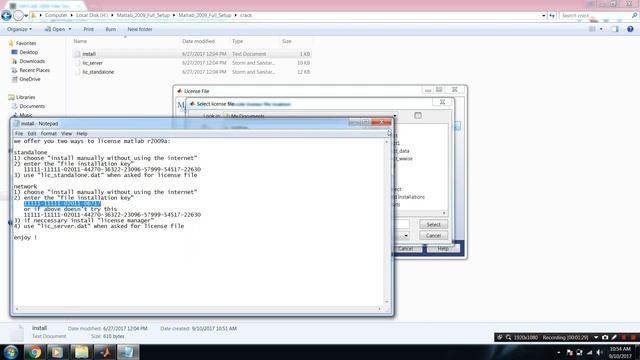Sort files by Name column header

80,41
